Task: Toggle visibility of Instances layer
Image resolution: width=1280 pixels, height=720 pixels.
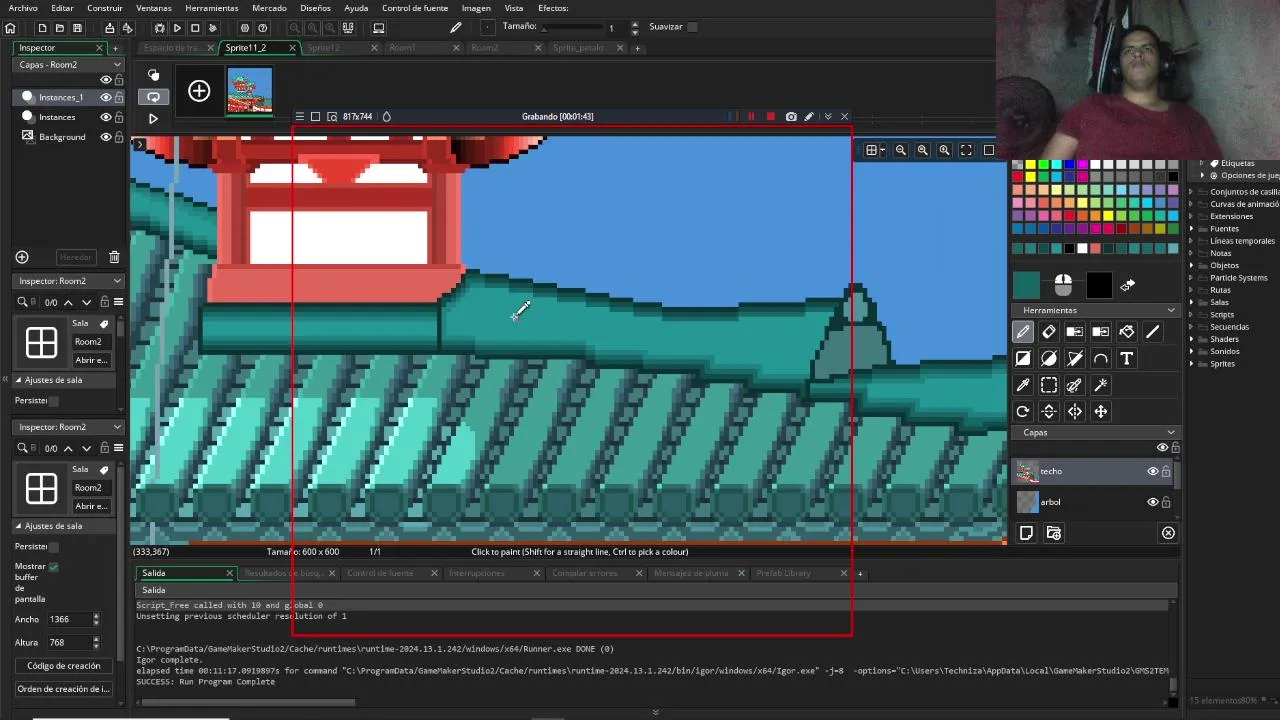Action: click(105, 117)
